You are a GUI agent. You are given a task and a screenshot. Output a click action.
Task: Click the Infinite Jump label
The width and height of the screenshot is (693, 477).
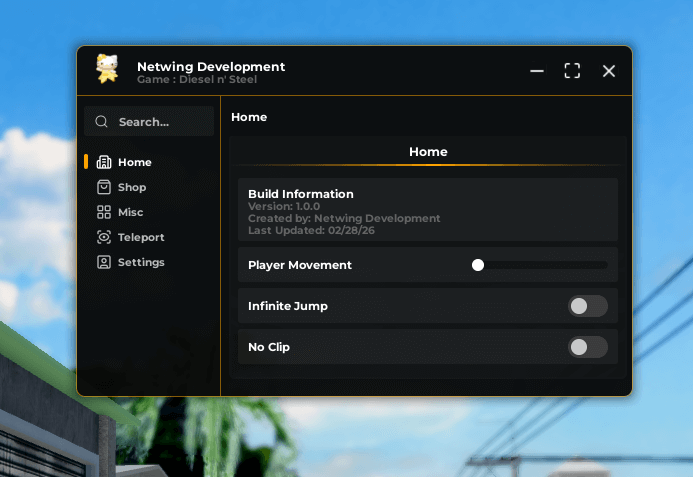tap(288, 306)
